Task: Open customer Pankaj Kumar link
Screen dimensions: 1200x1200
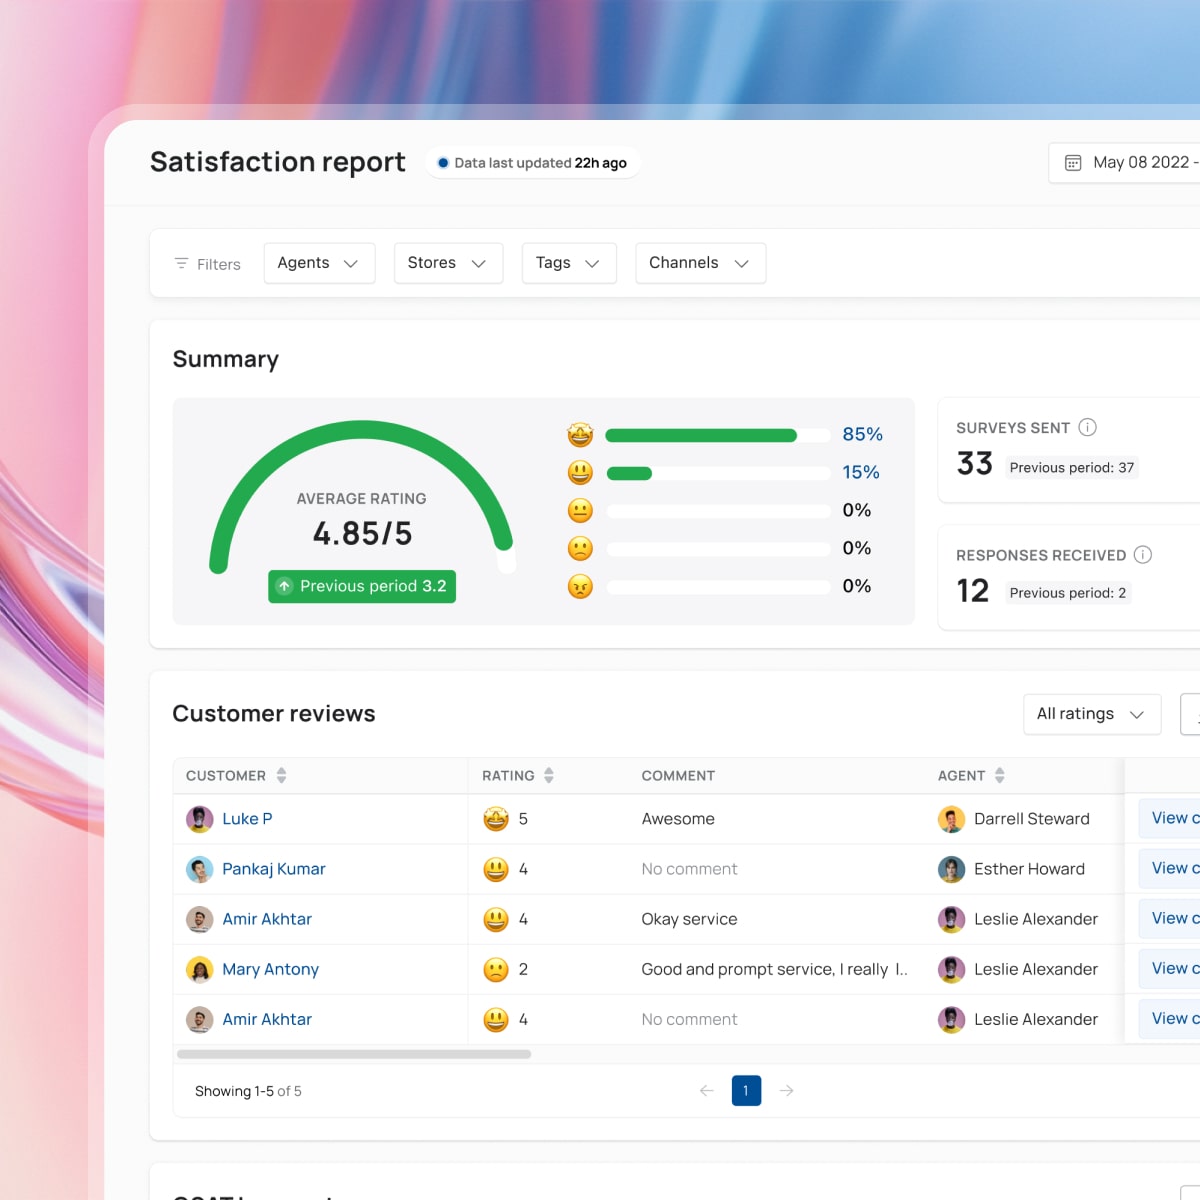Action: pyautogui.click(x=274, y=869)
